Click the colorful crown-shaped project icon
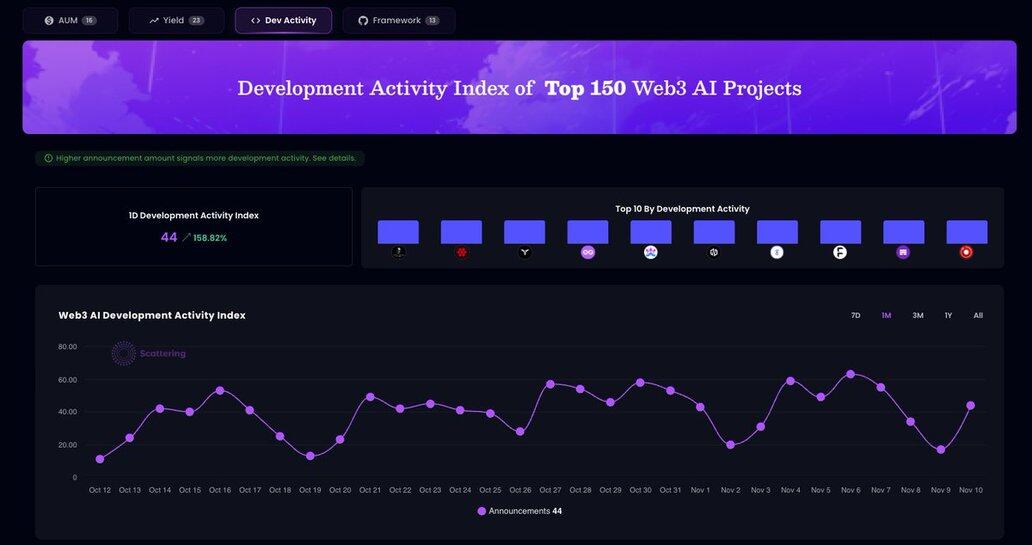Viewport: 1032px width, 545px height. point(651,253)
